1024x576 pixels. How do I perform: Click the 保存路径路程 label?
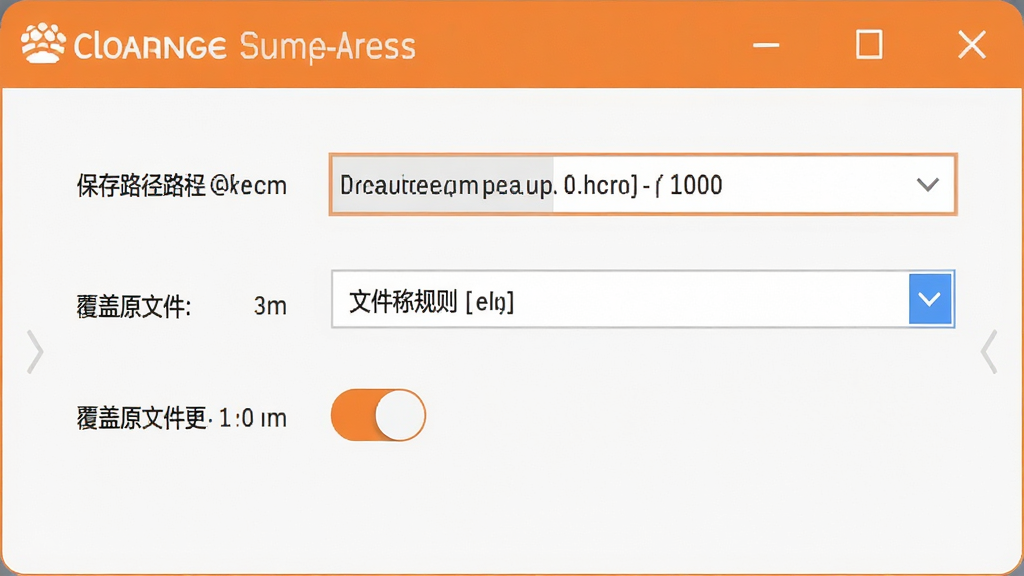(x=141, y=186)
